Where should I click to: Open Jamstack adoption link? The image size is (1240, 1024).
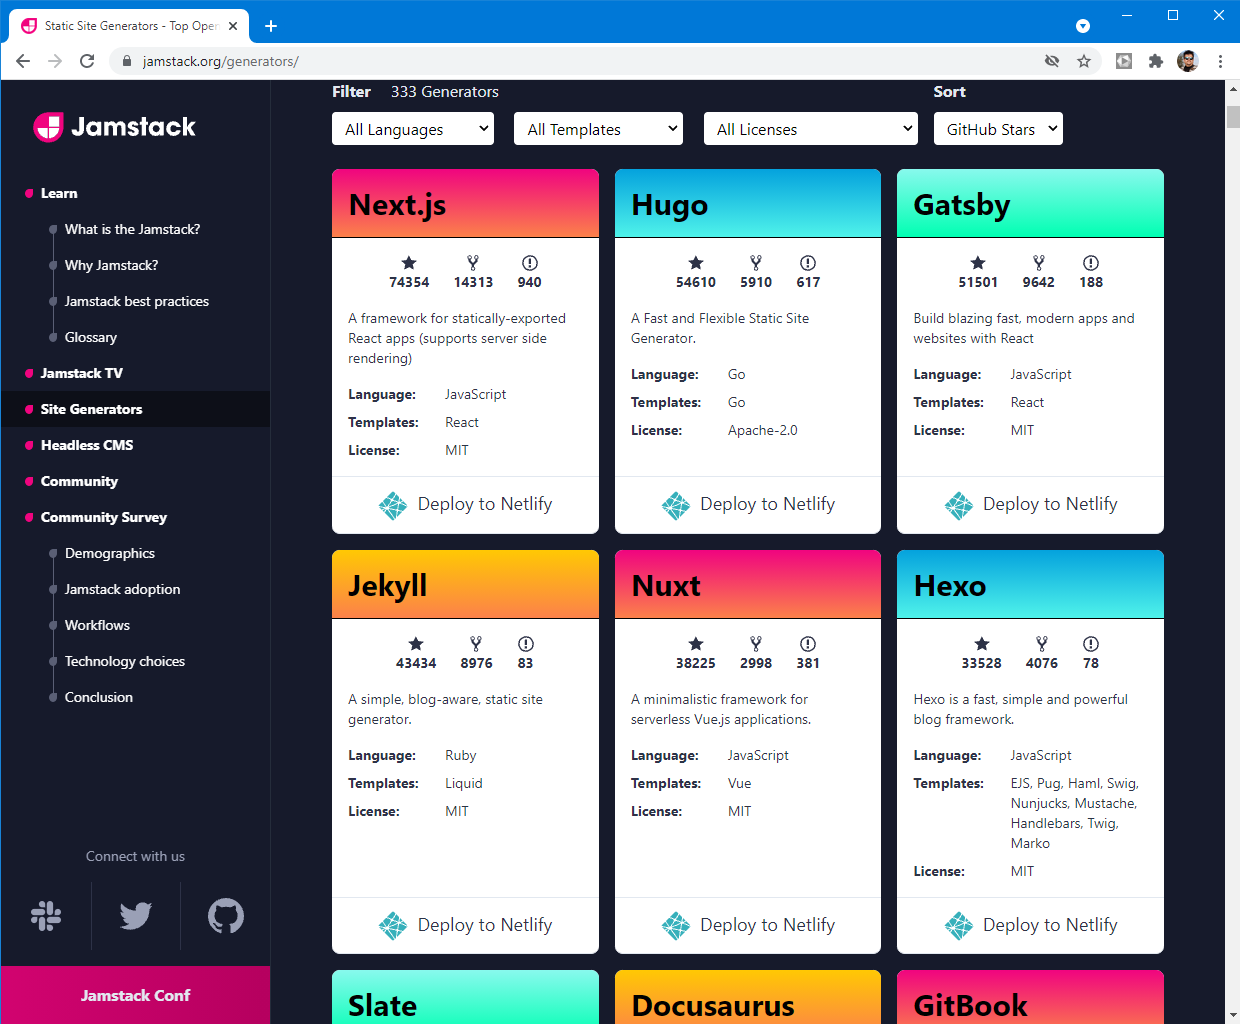[123, 589]
